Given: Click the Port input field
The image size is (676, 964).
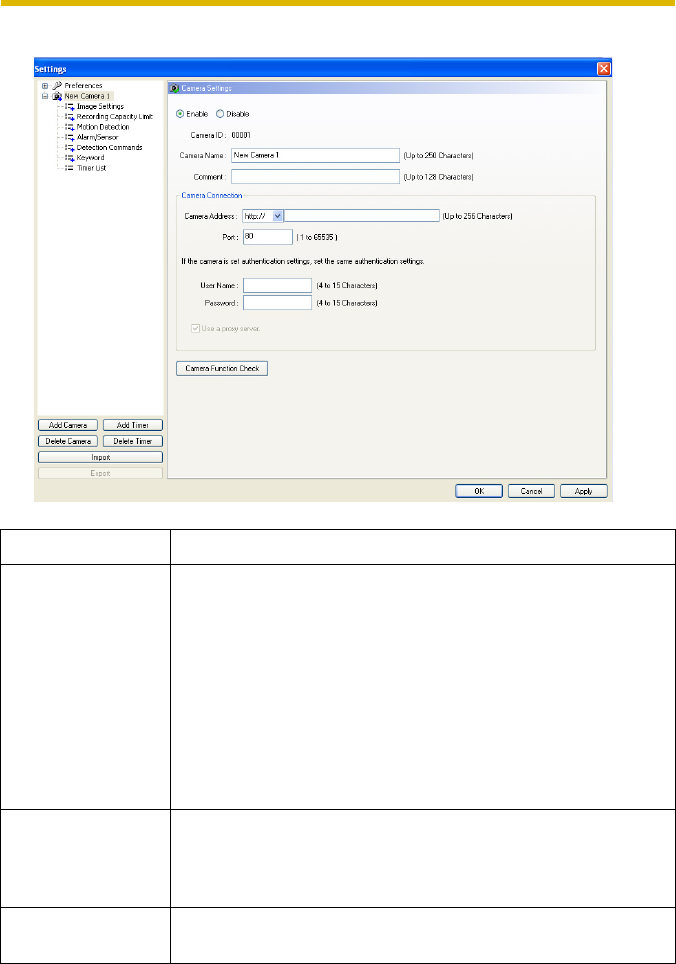Looking at the screenshot, I should (x=267, y=237).
